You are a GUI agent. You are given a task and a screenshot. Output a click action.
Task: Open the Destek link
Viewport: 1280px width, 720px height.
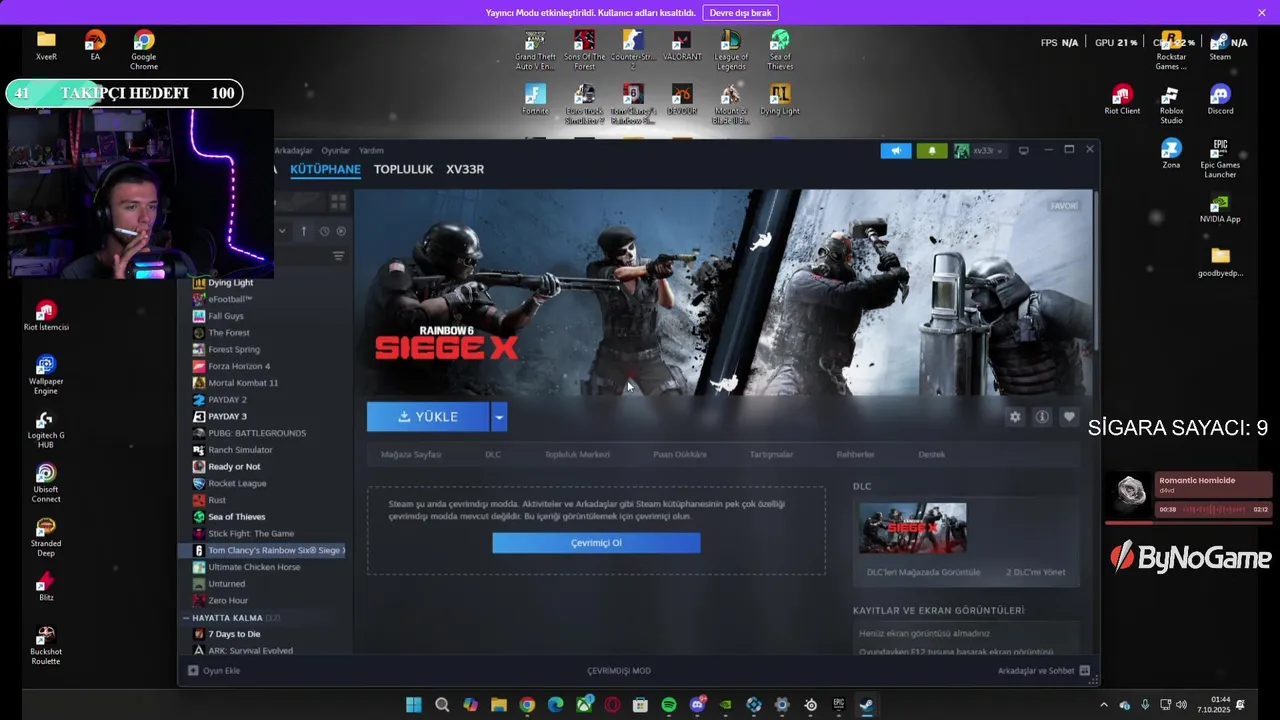pos(932,454)
